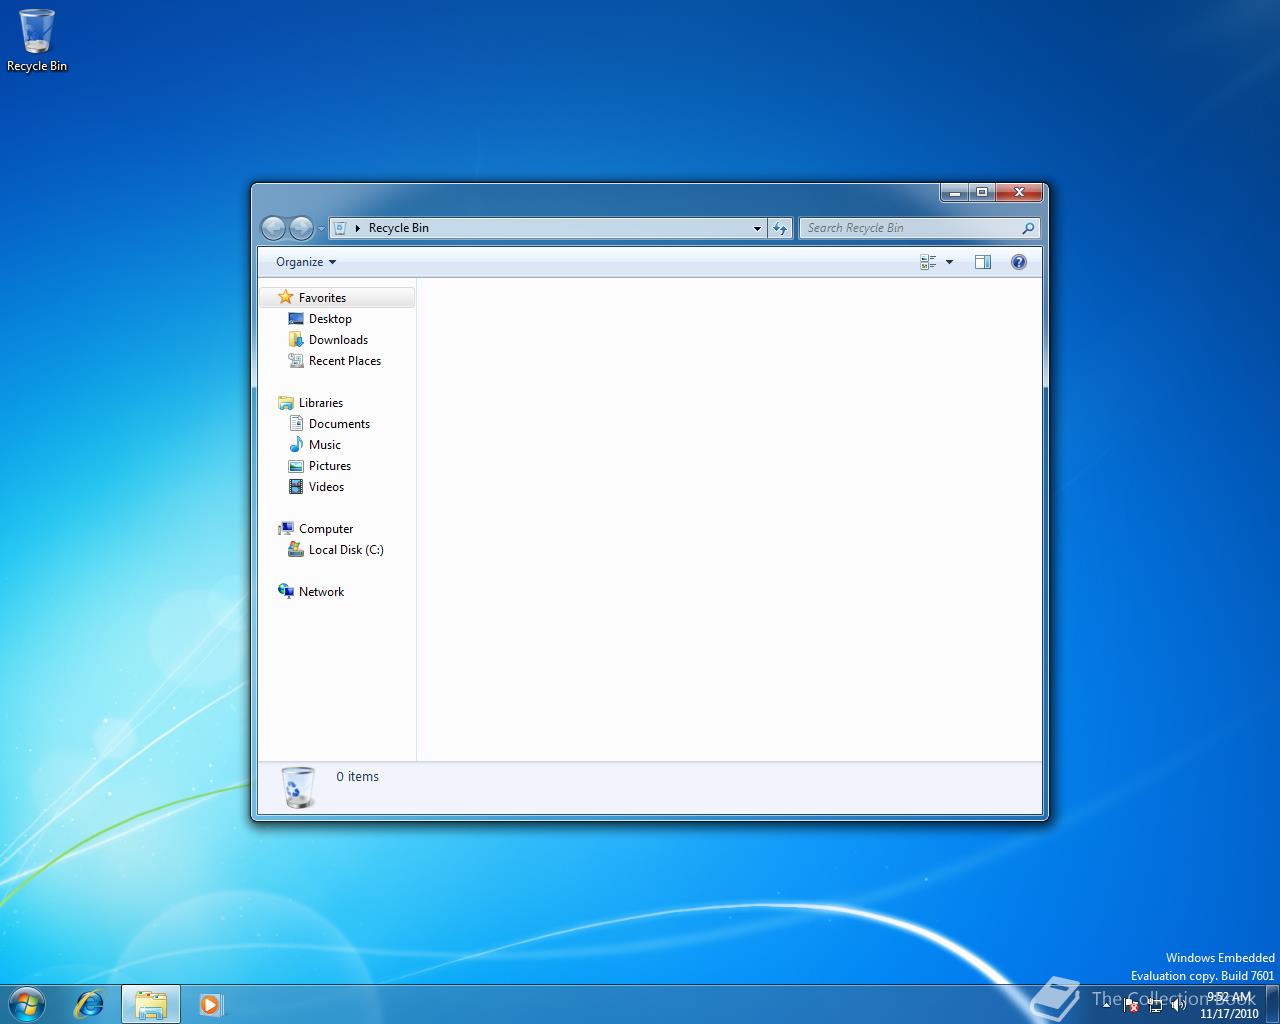
Task: Select Pictures under Libraries
Action: coord(328,465)
